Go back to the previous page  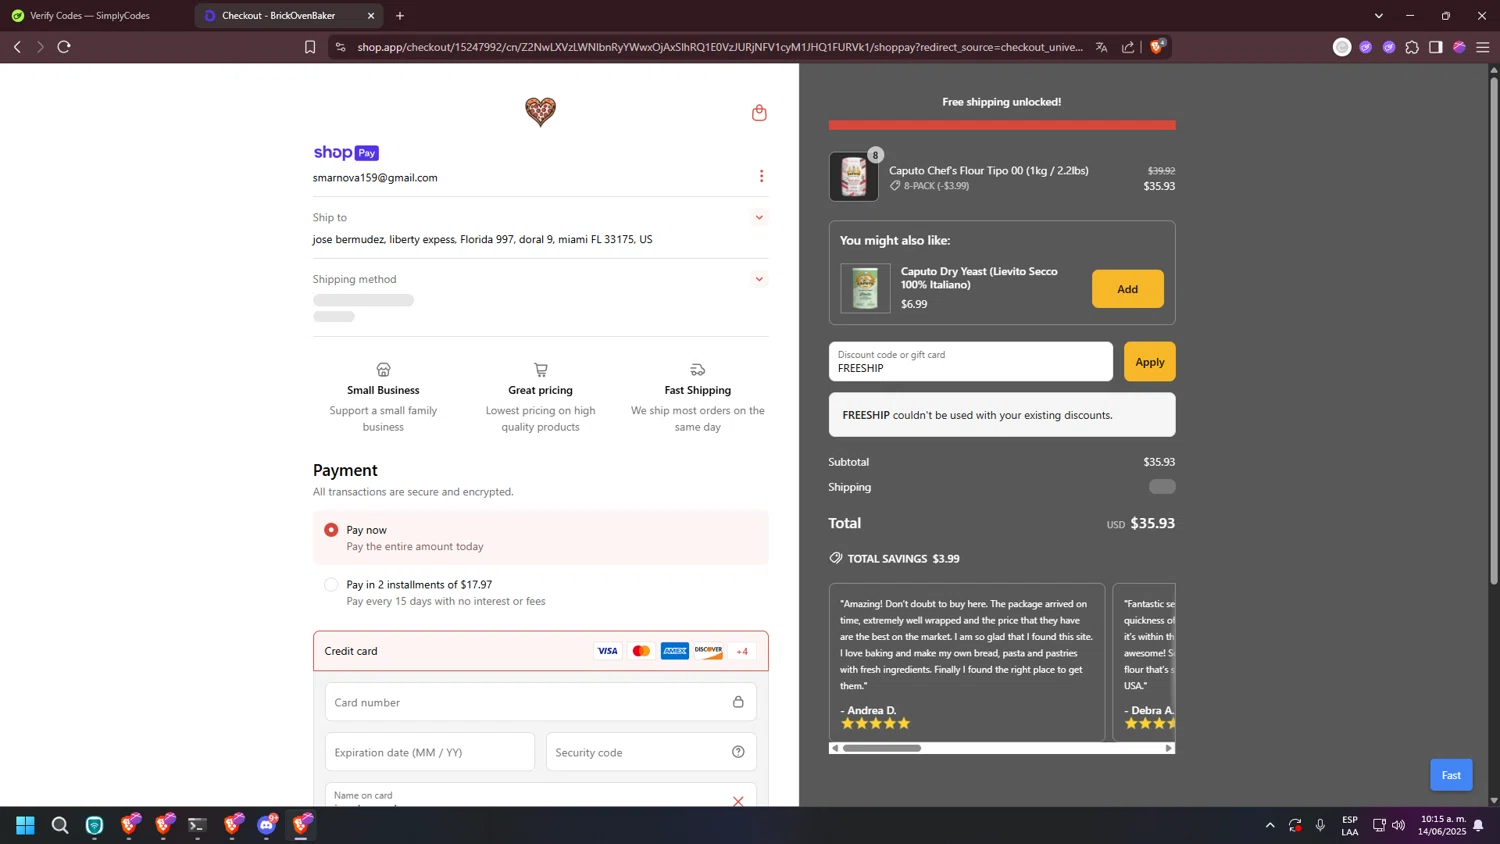(x=17, y=47)
